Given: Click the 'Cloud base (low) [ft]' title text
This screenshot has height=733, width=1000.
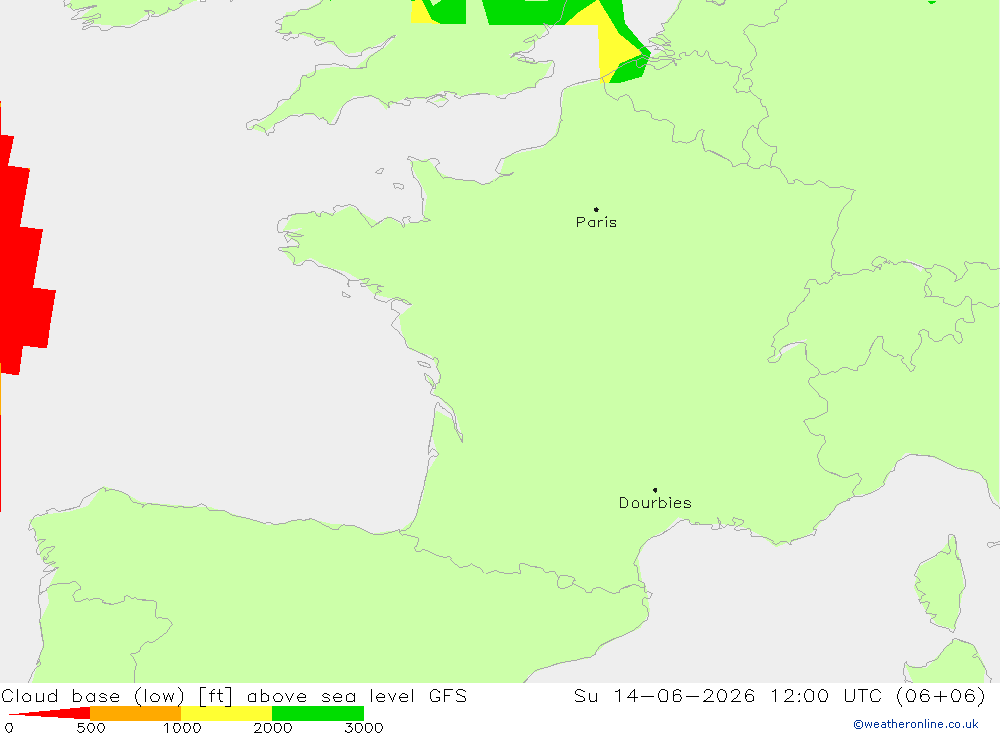Looking at the screenshot, I should coord(117,696).
